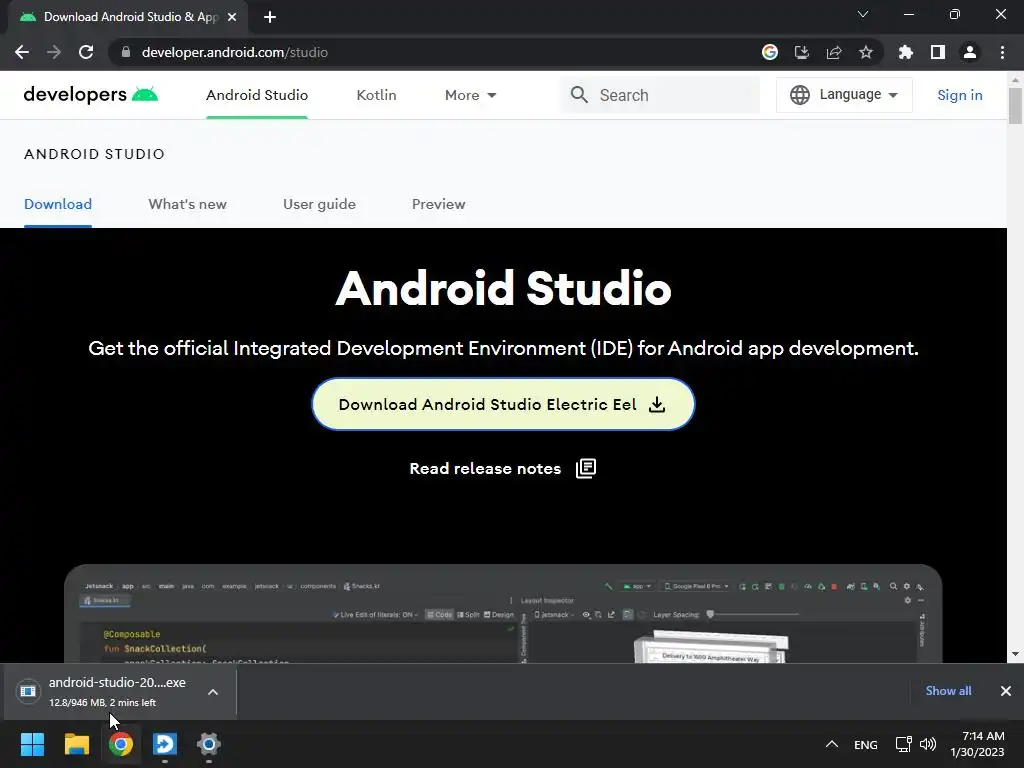Viewport: 1024px width, 768px height.
Task: Click the install app icon in address bar
Action: tap(802, 52)
